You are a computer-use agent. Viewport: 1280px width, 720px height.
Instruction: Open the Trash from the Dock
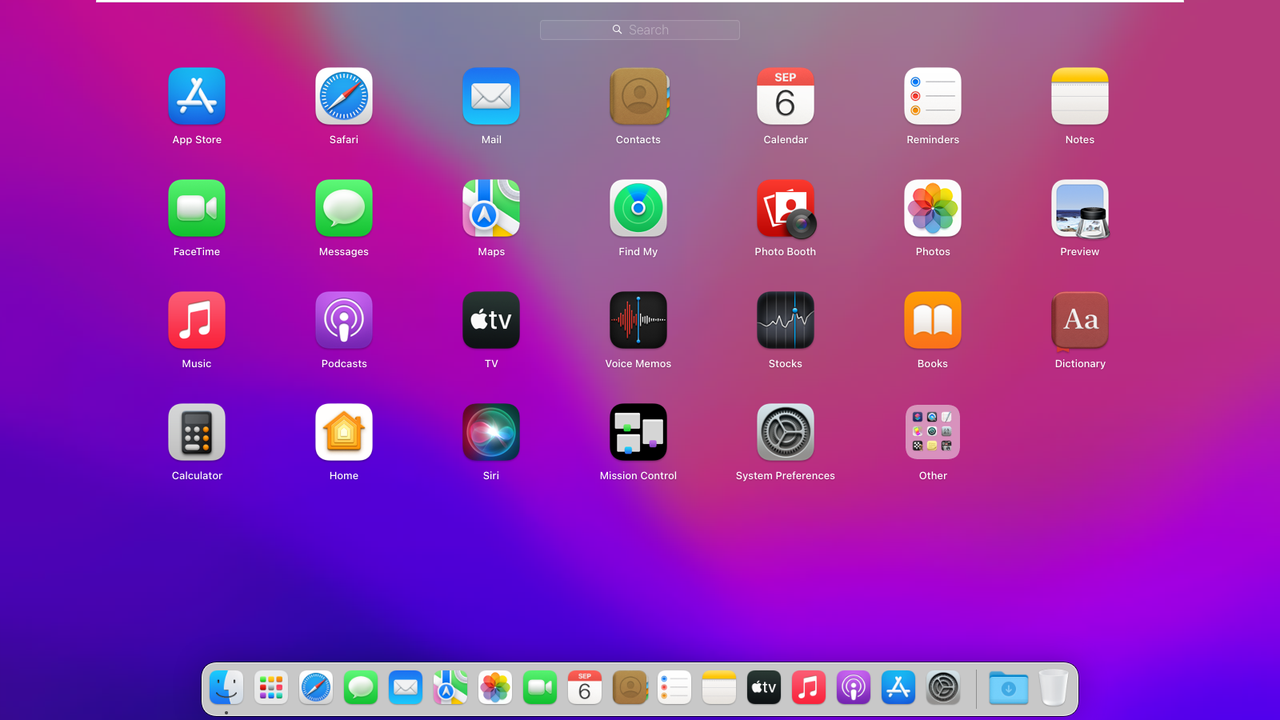point(1053,687)
